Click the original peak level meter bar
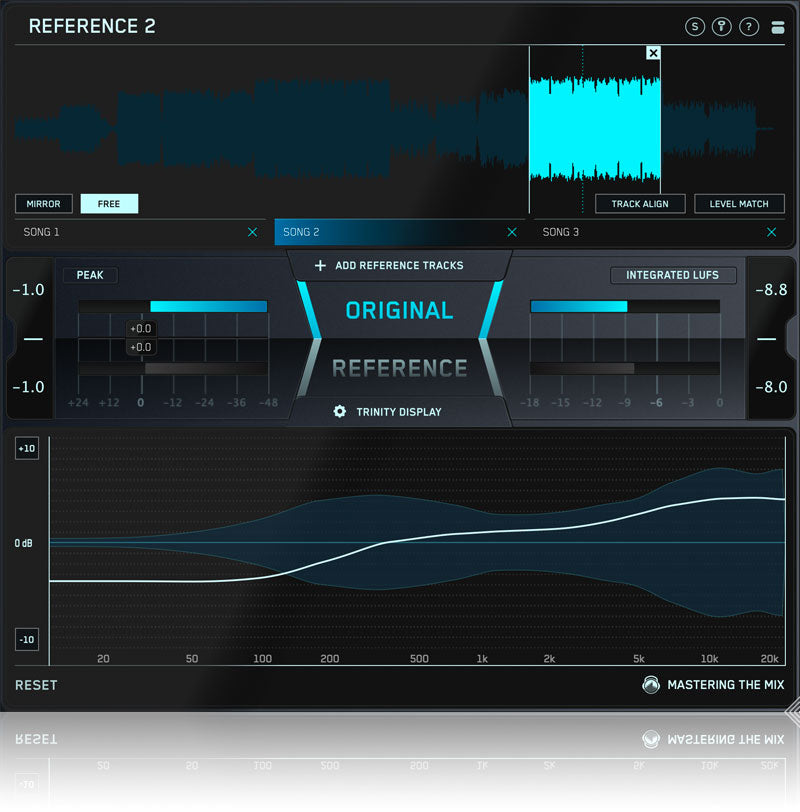The height and width of the screenshot is (812, 800). point(173,307)
